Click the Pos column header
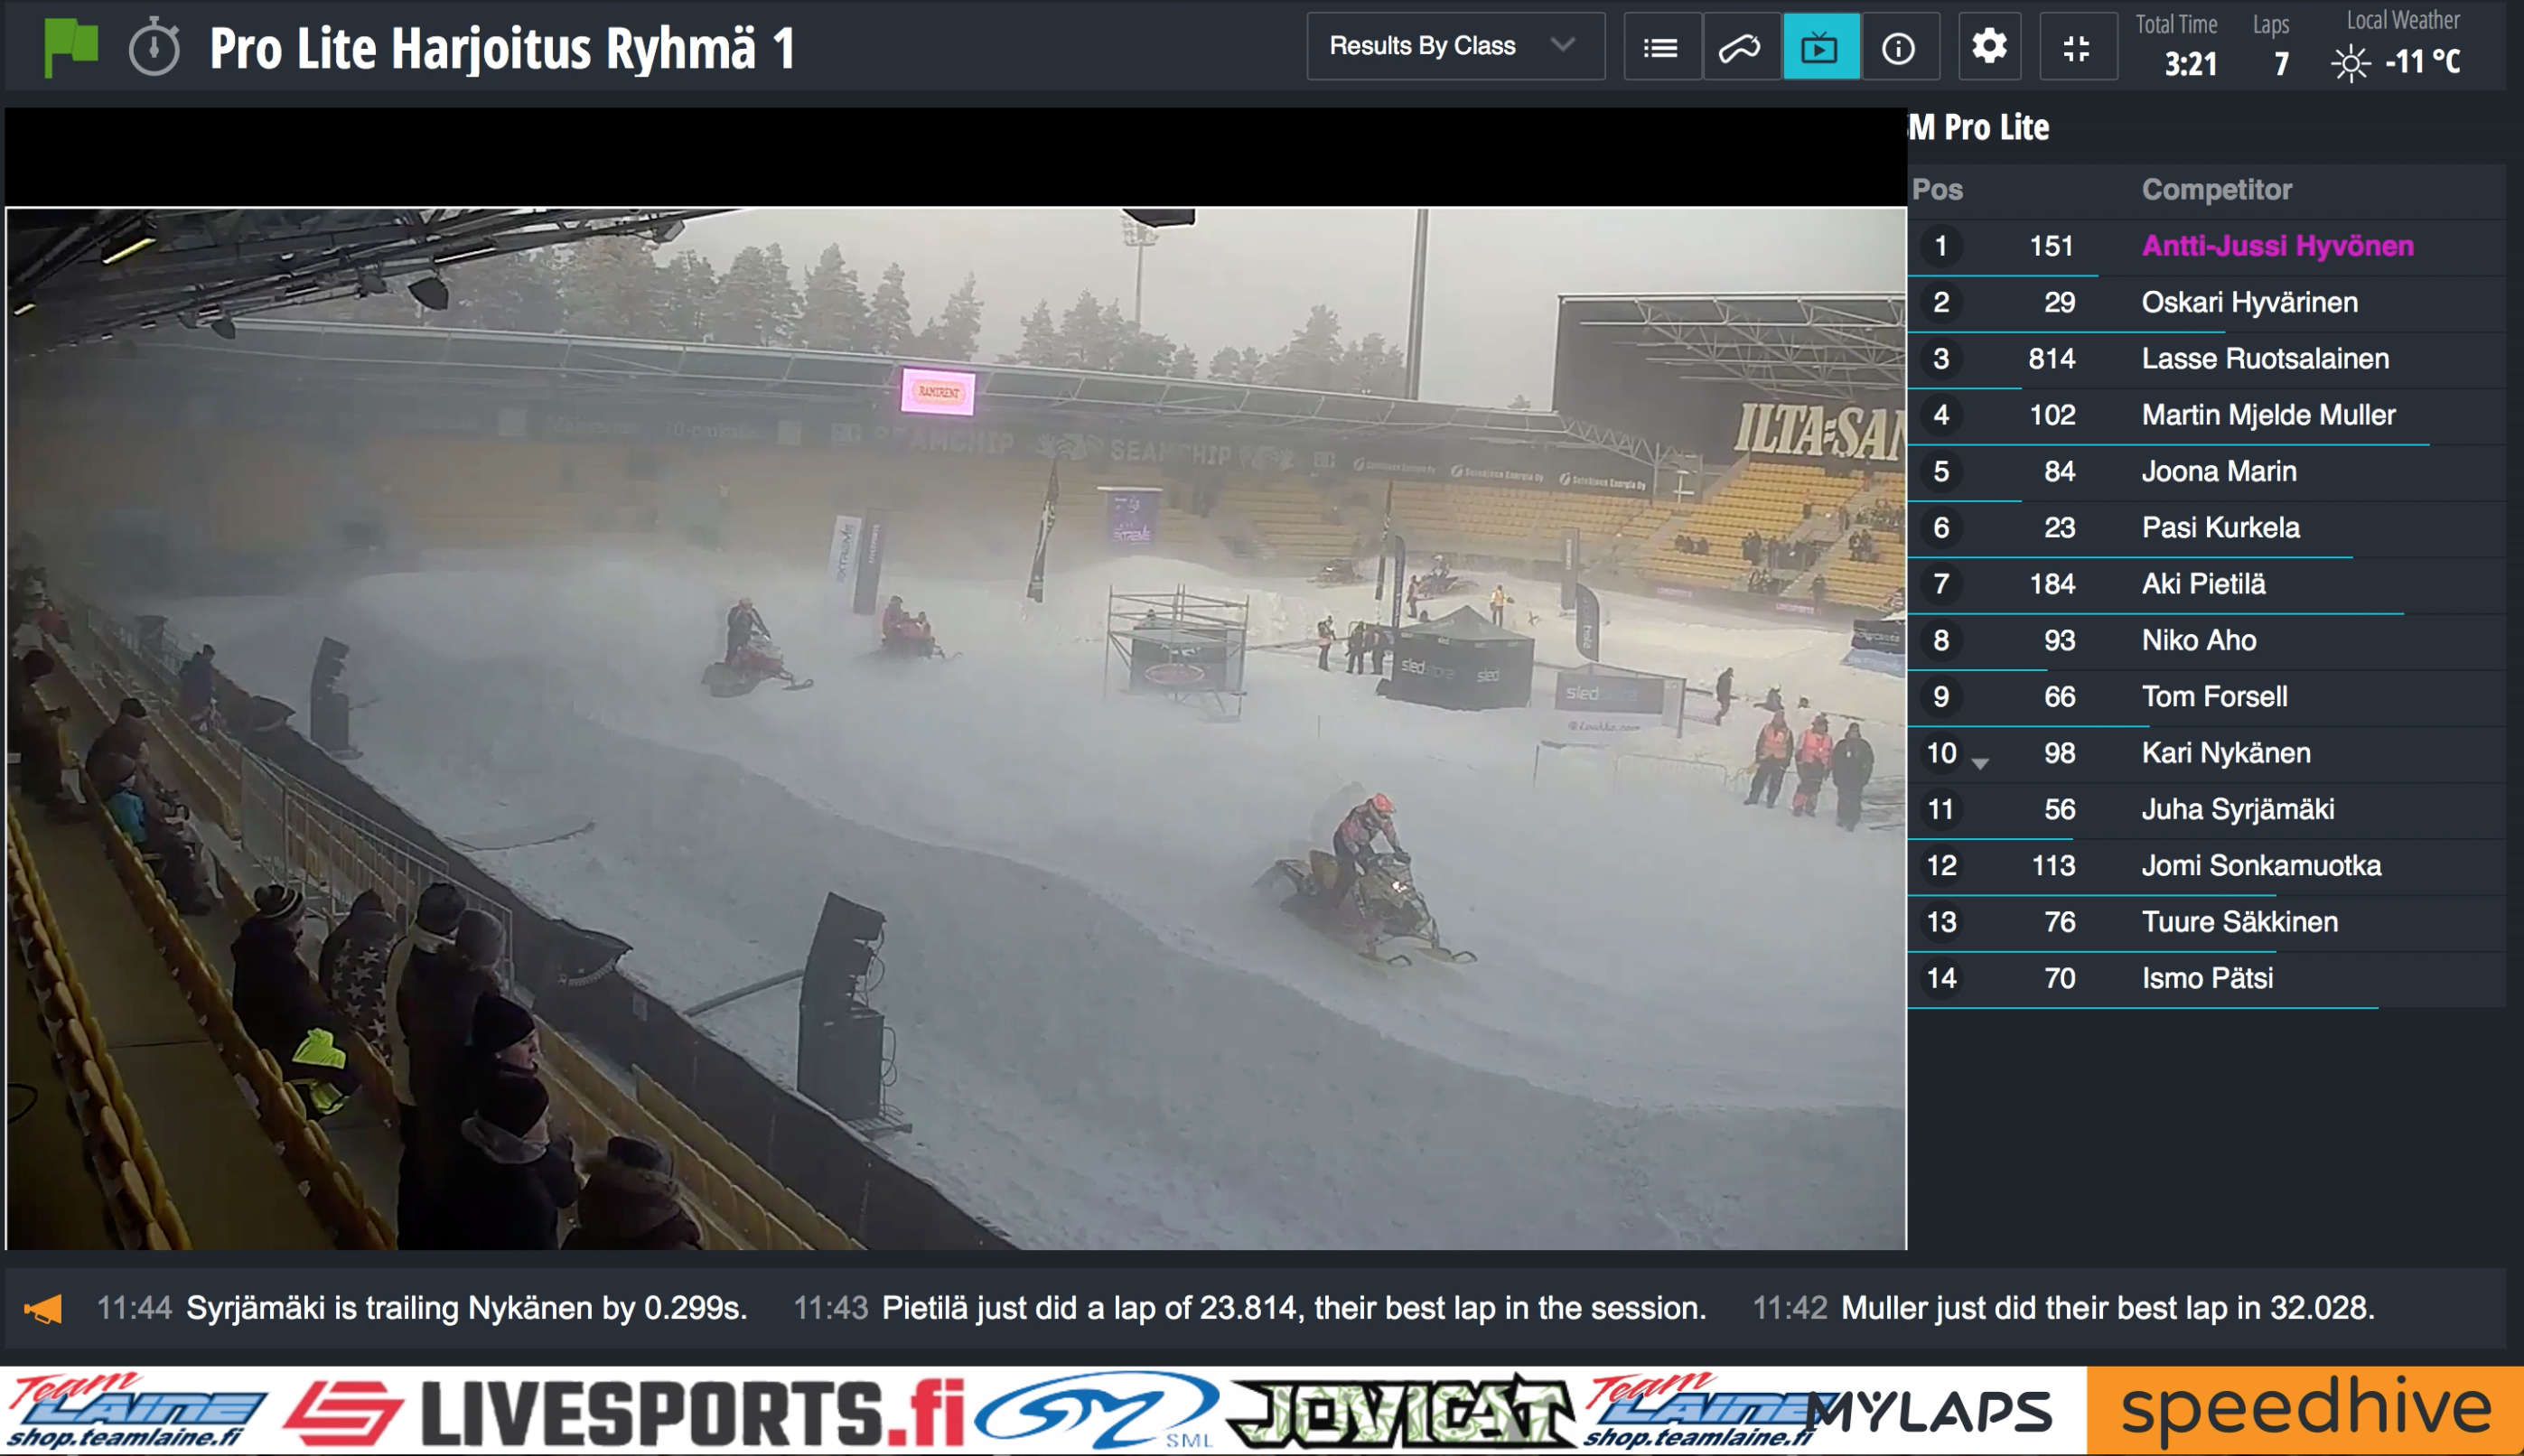 coord(1937,190)
